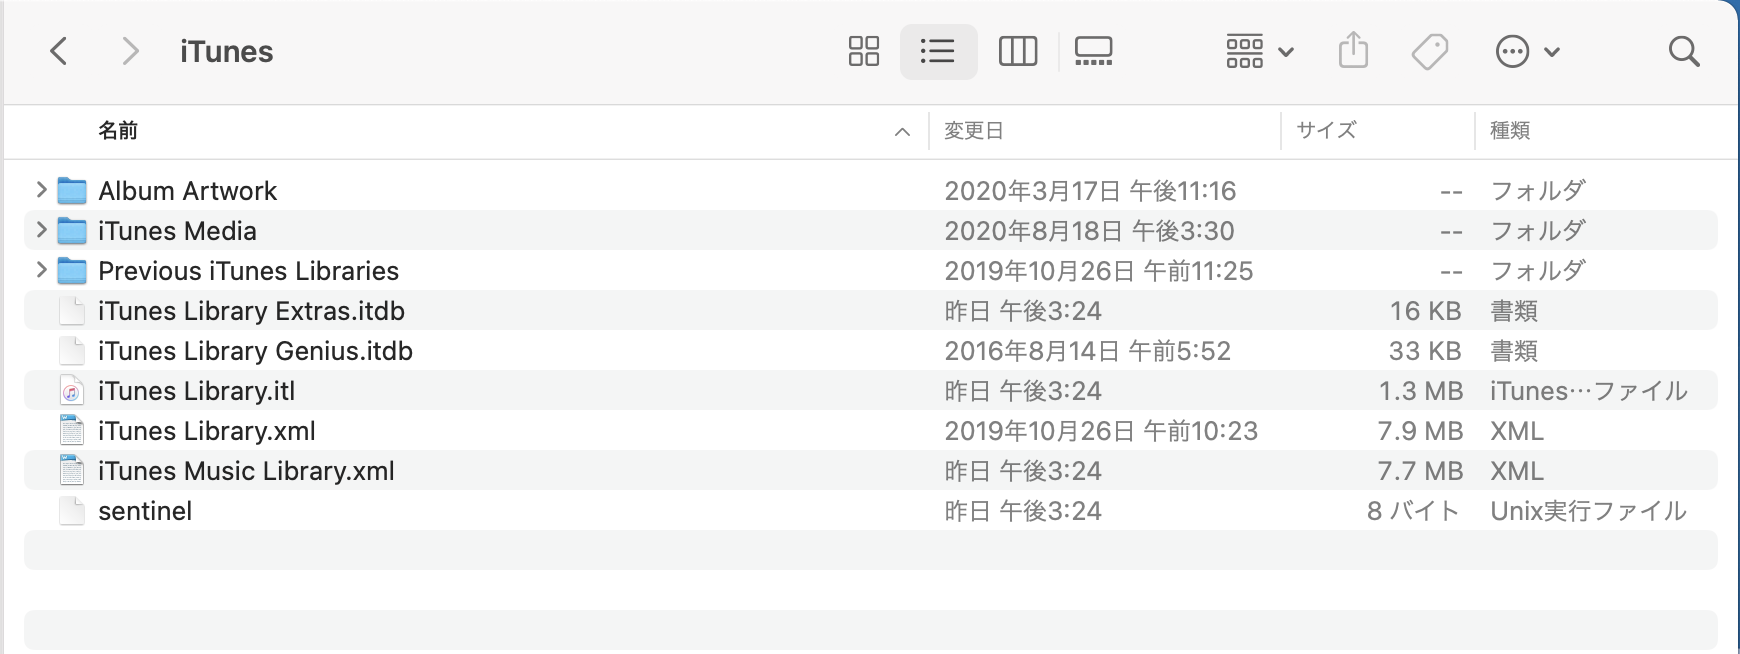Open the group-by dropdown

(x=1259, y=51)
